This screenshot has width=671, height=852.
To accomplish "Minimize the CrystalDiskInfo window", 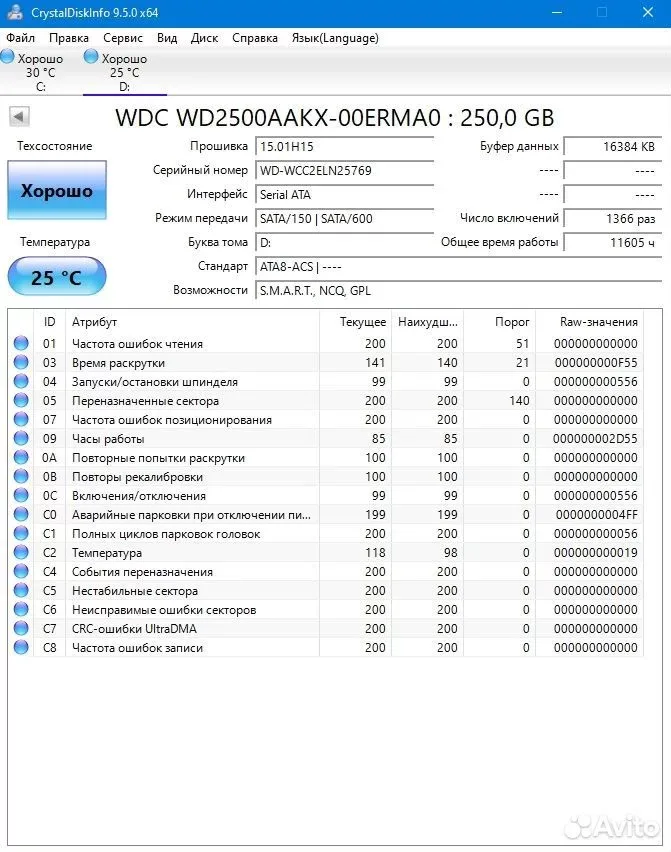I will pyautogui.click(x=557, y=12).
